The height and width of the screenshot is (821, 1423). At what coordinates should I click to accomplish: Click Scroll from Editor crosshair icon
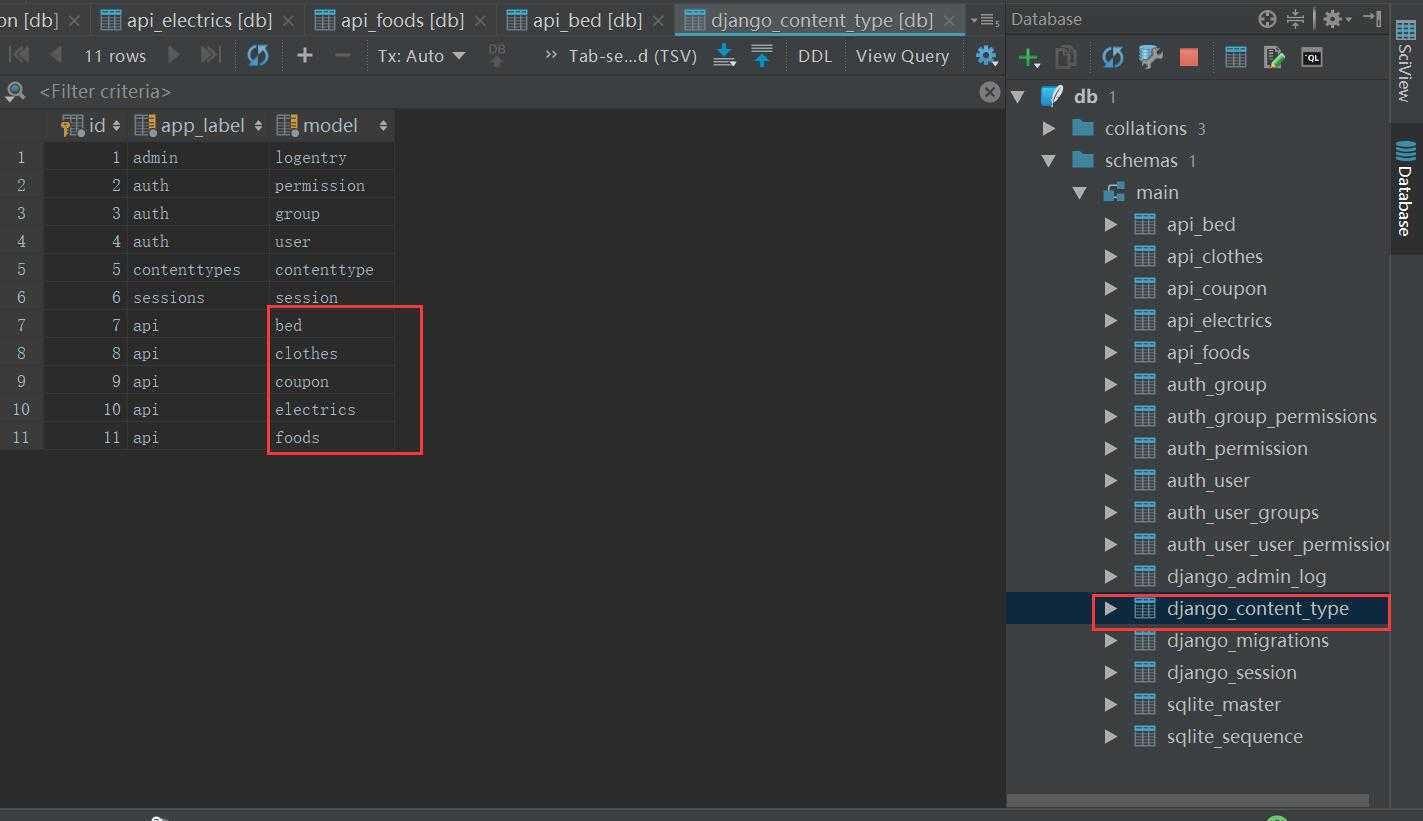point(1267,19)
